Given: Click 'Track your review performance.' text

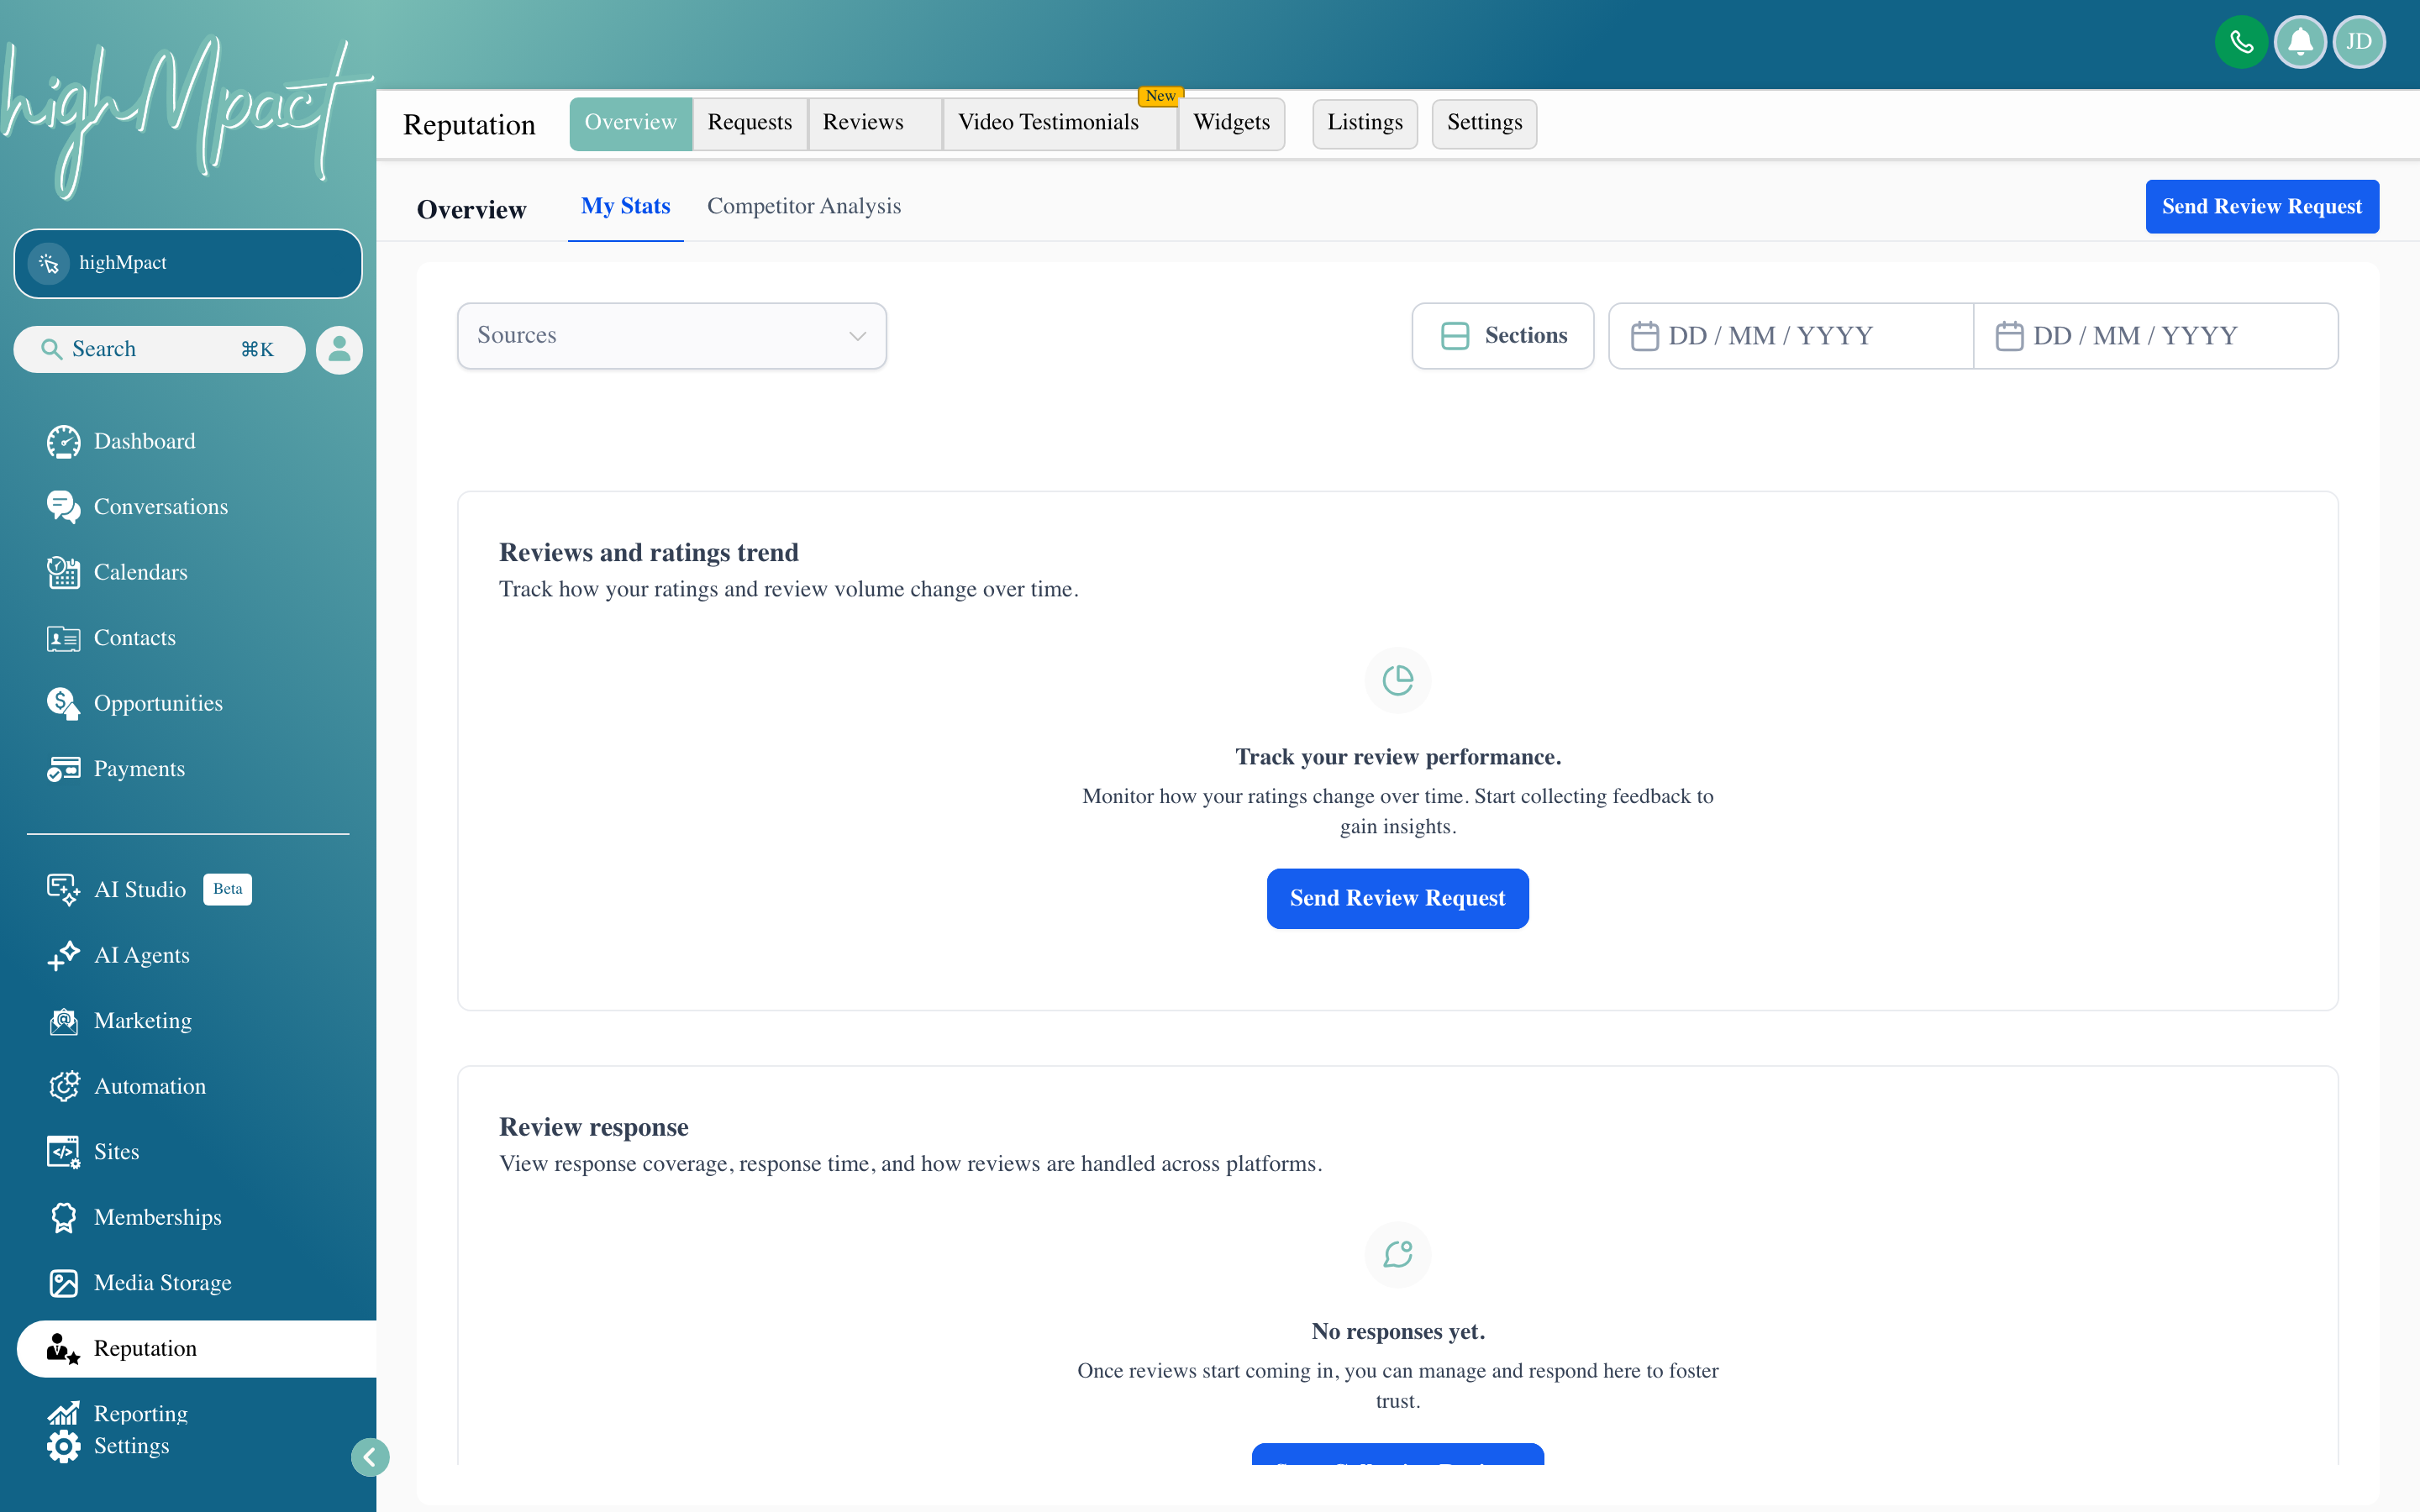Looking at the screenshot, I should [x=1397, y=757].
